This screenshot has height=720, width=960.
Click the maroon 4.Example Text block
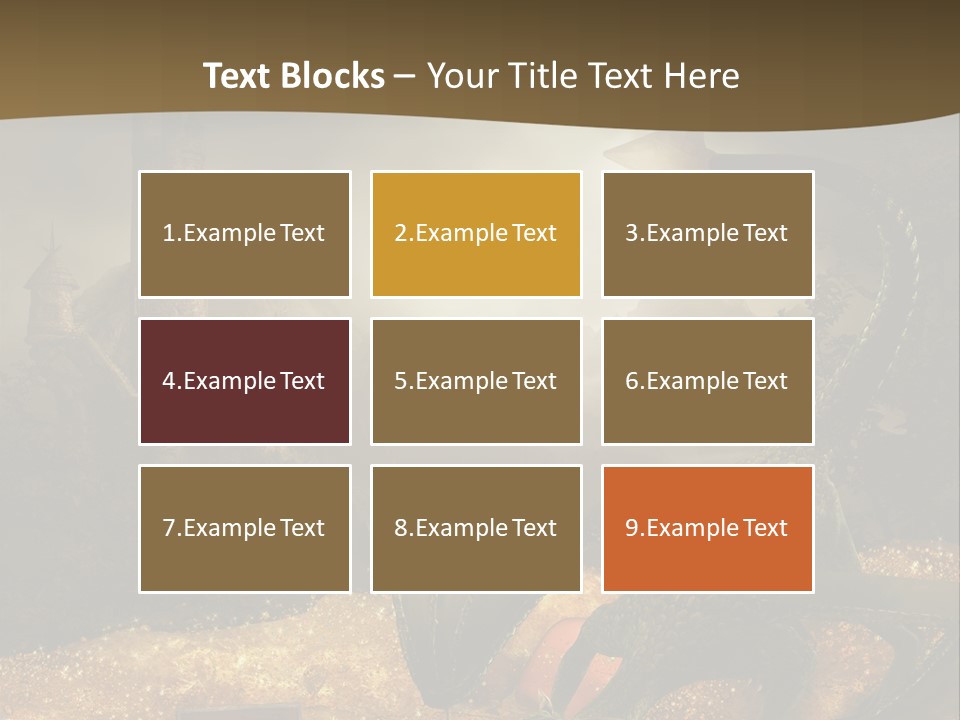pyautogui.click(x=244, y=381)
